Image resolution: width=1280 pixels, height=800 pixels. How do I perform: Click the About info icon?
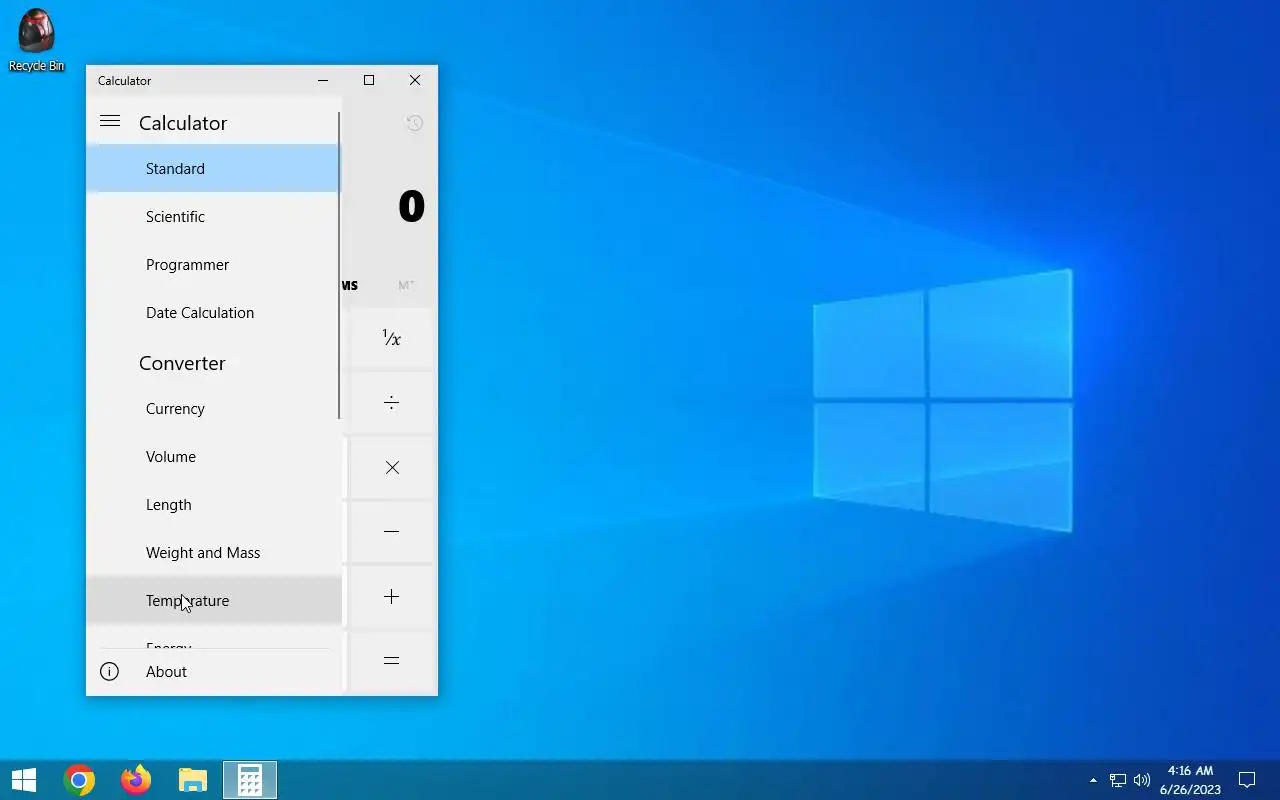(109, 672)
